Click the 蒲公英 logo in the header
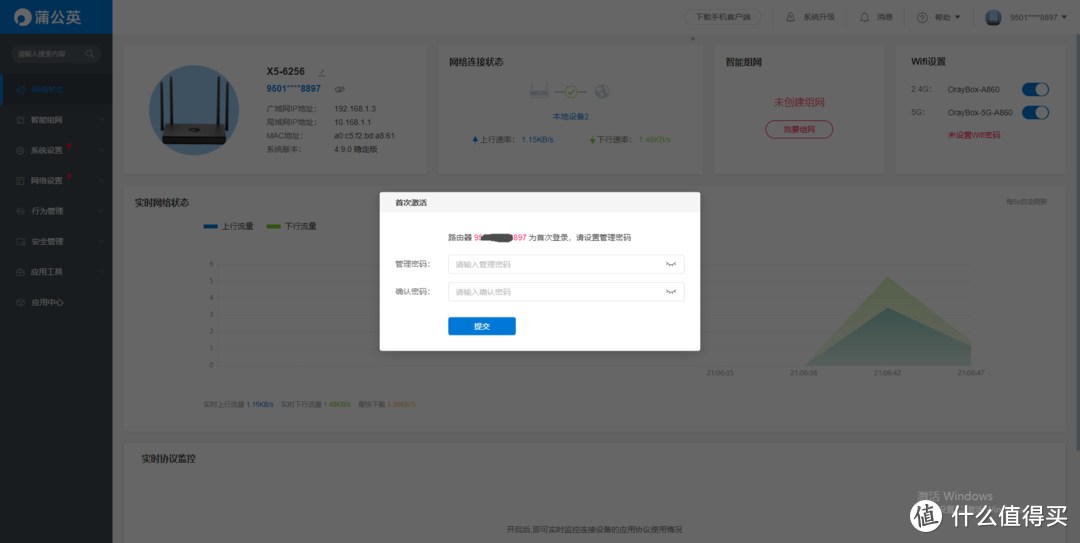Screen dimensions: 1080x543 pyautogui.click(x=48, y=17)
